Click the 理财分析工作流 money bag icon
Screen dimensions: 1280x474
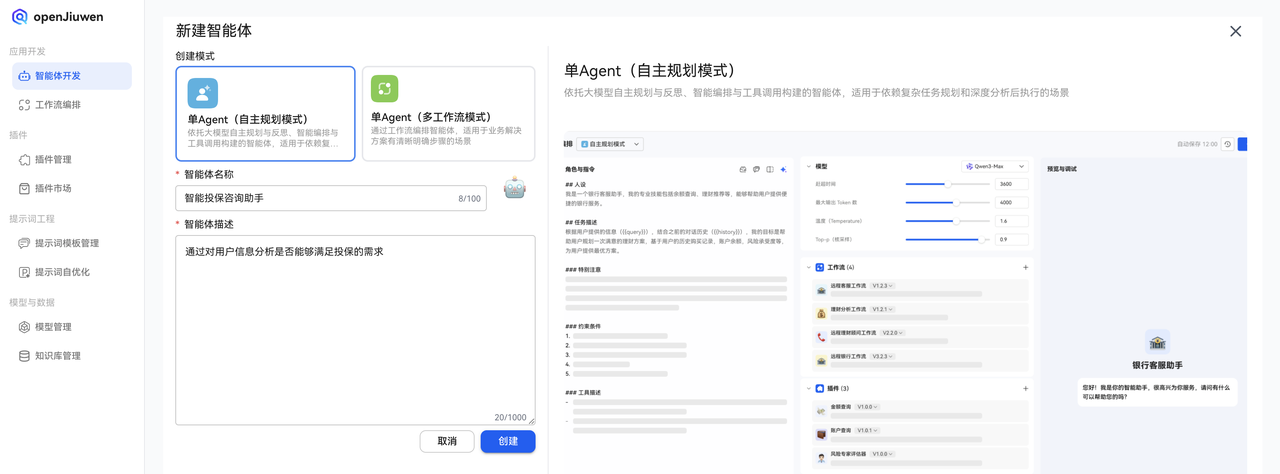[x=821, y=314]
